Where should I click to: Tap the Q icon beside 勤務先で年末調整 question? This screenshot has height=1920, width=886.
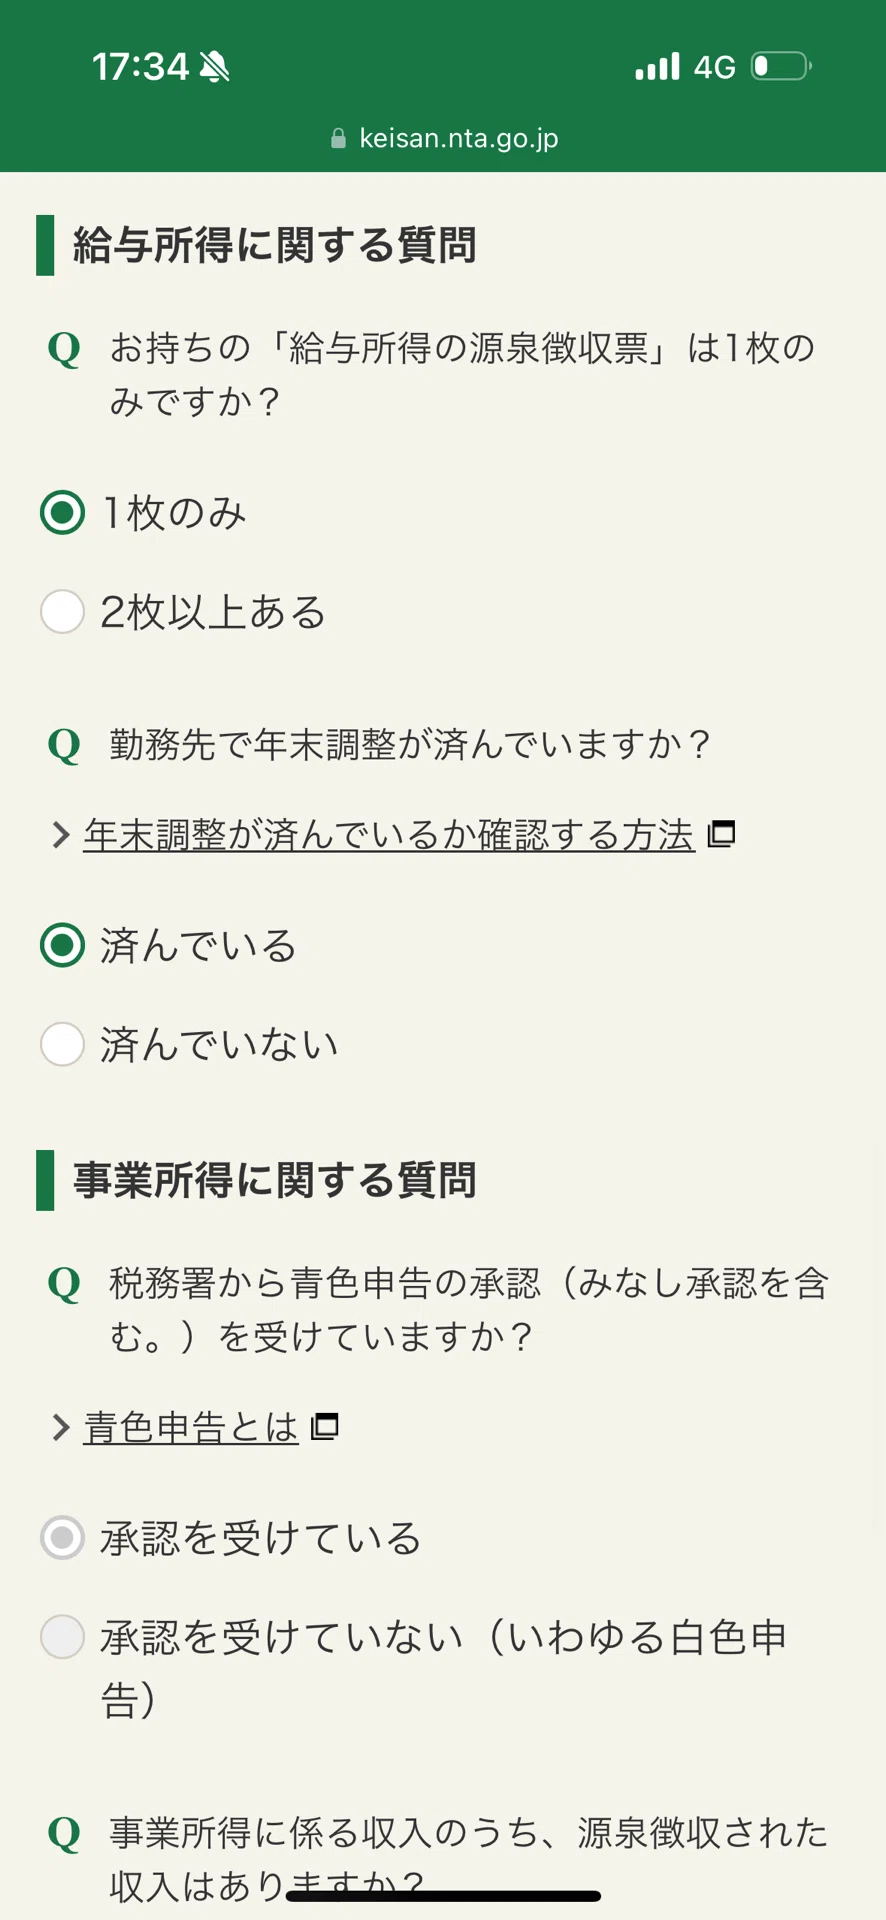coord(64,746)
